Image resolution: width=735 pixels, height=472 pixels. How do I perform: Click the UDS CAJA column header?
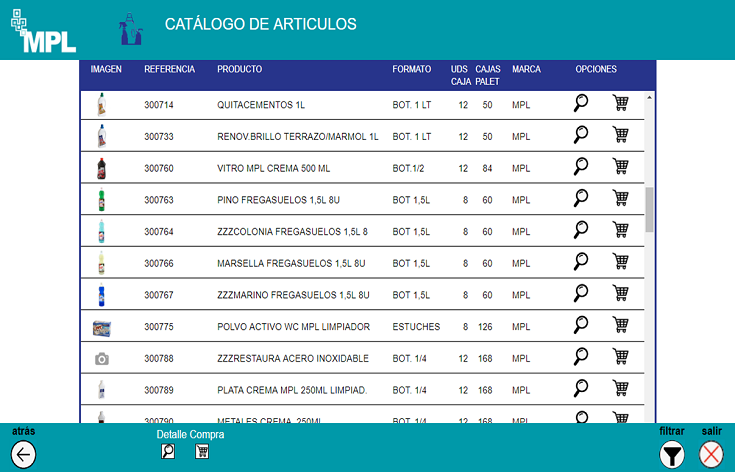point(461,75)
